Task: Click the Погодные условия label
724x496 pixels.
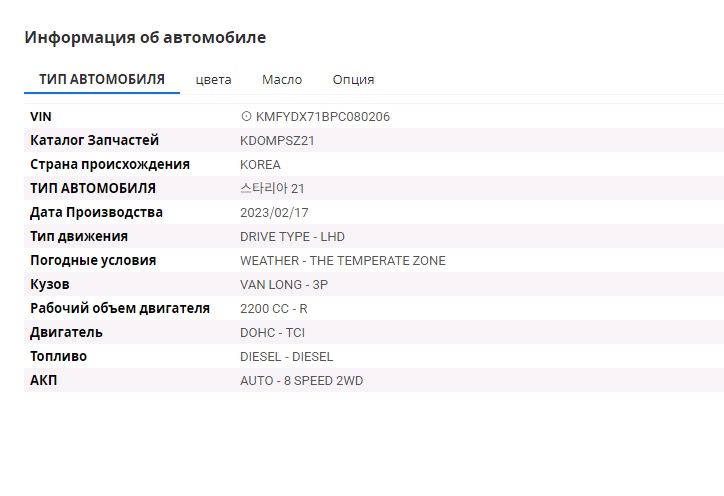Action: [93, 260]
